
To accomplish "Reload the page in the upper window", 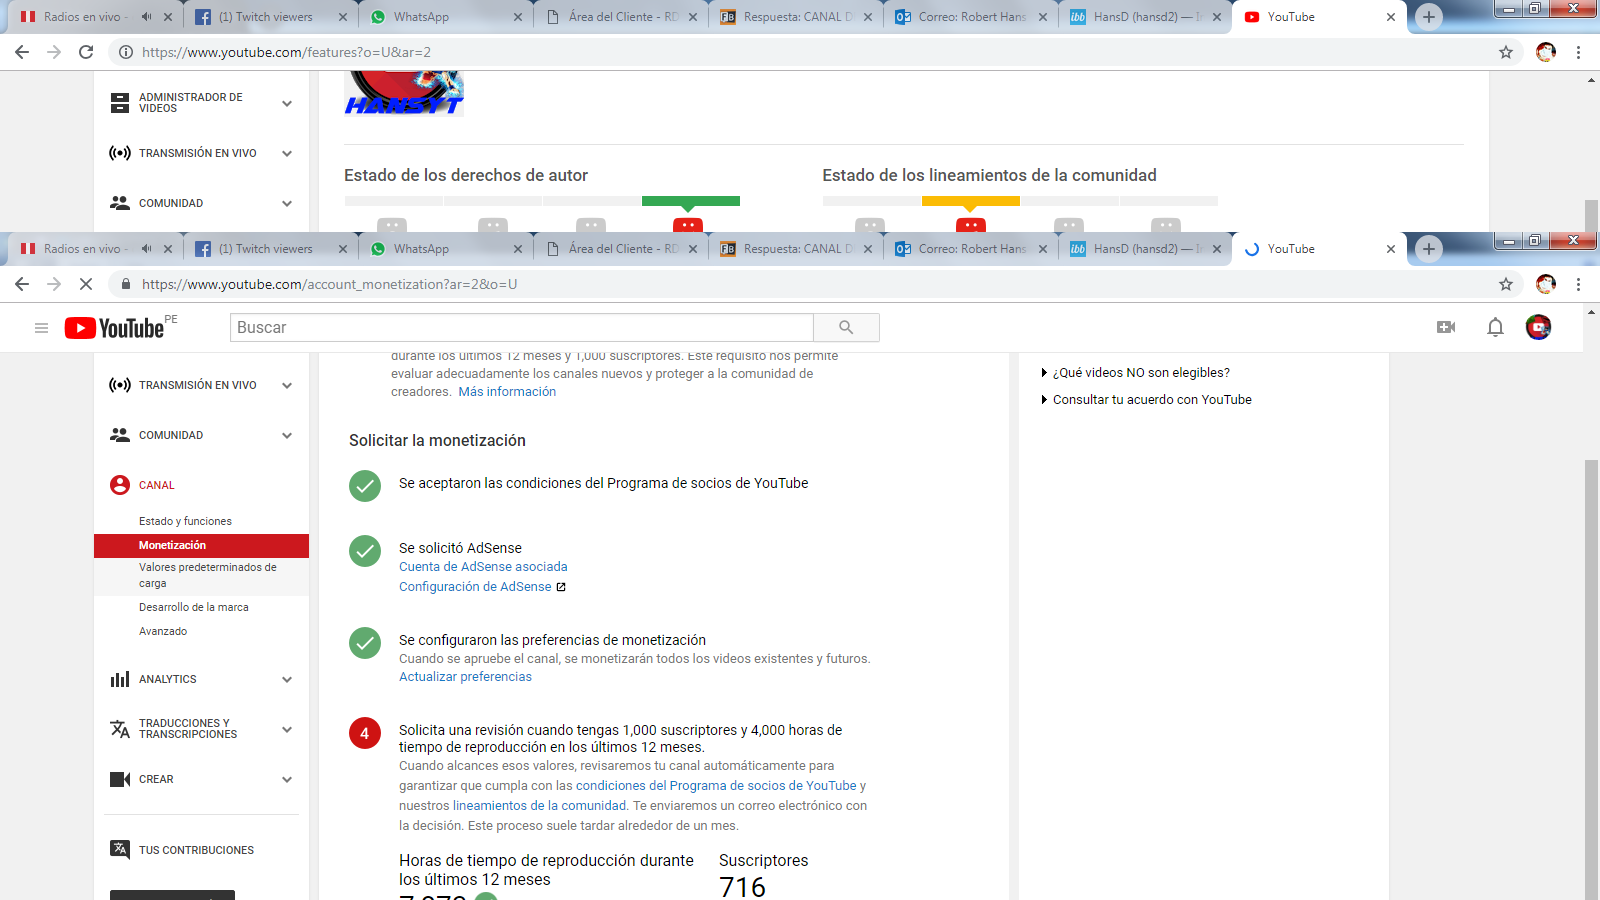I will [86, 52].
